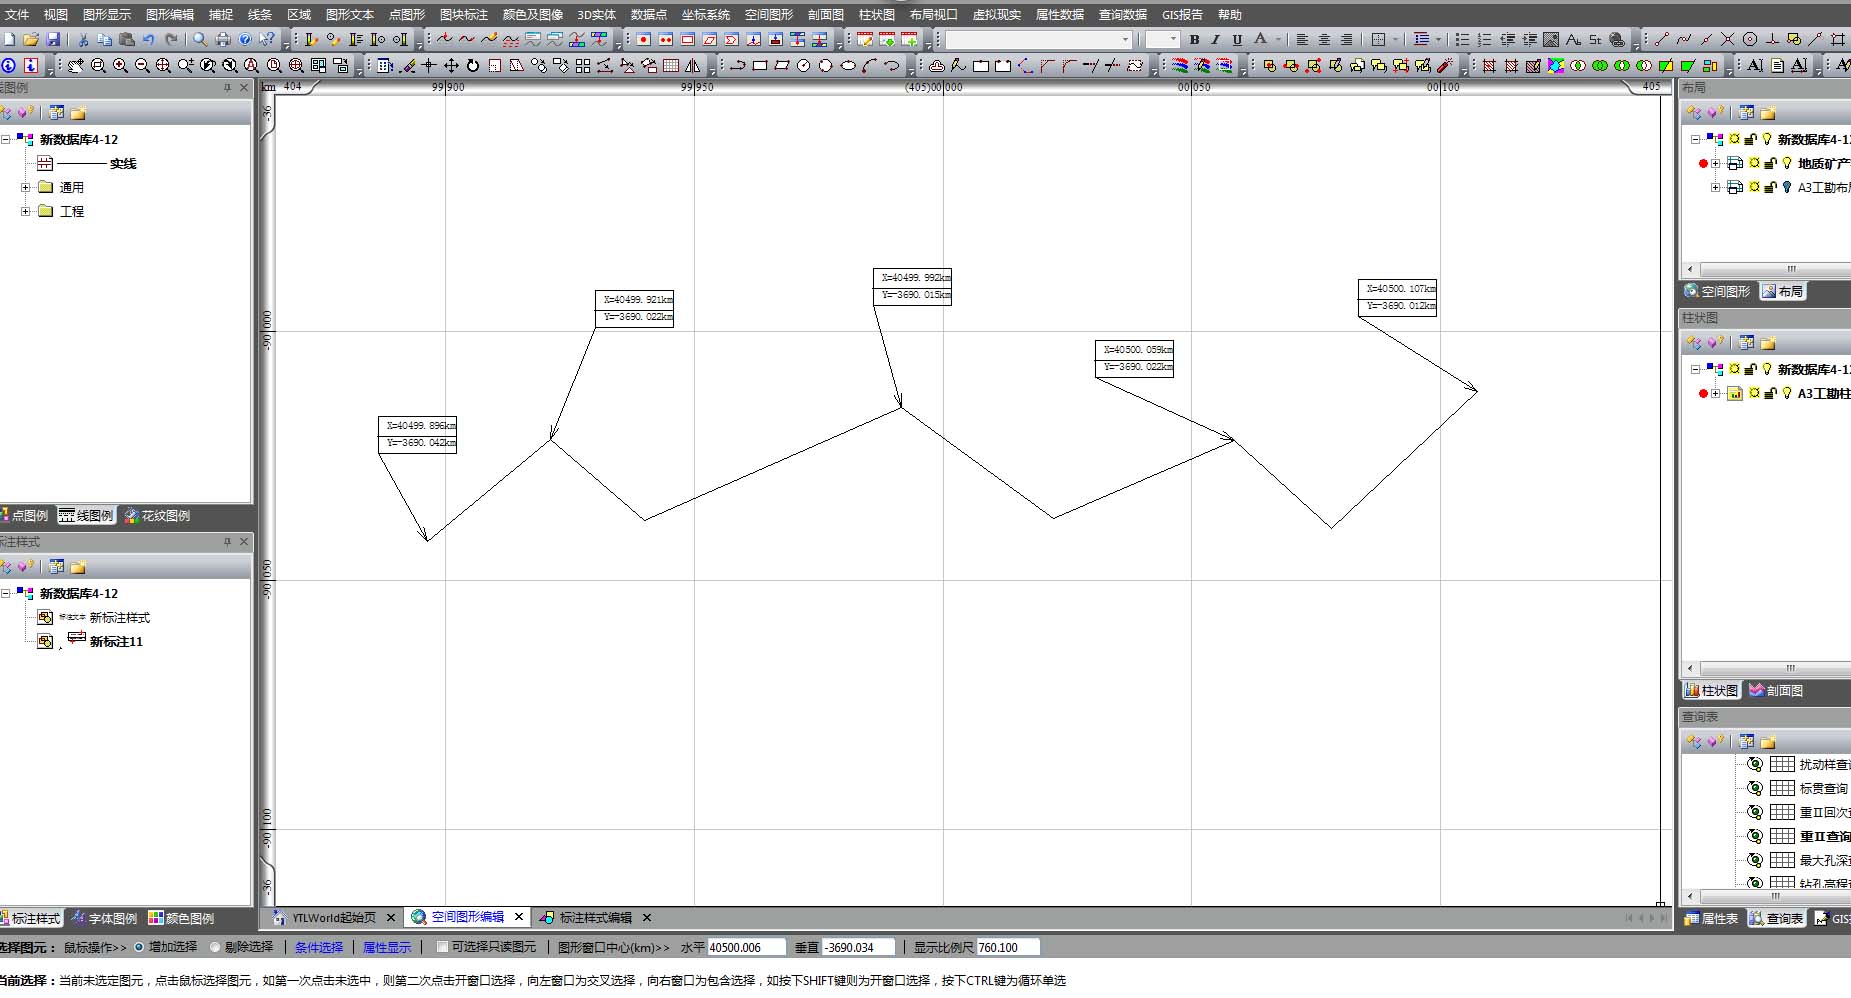Toggle Underline text formatting
This screenshot has height=998, width=1851.
click(1237, 39)
